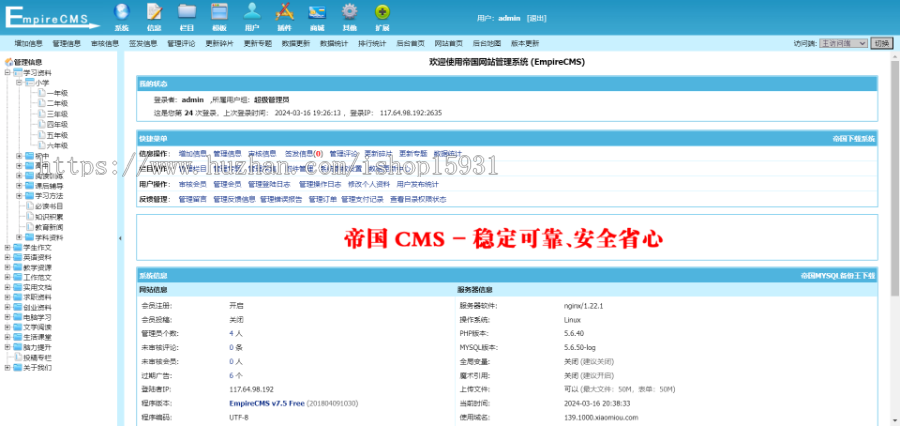Open the EmpireCMS v7.5 Free version link
The height and width of the screenshot is (426, 900).
pos(266,404)
